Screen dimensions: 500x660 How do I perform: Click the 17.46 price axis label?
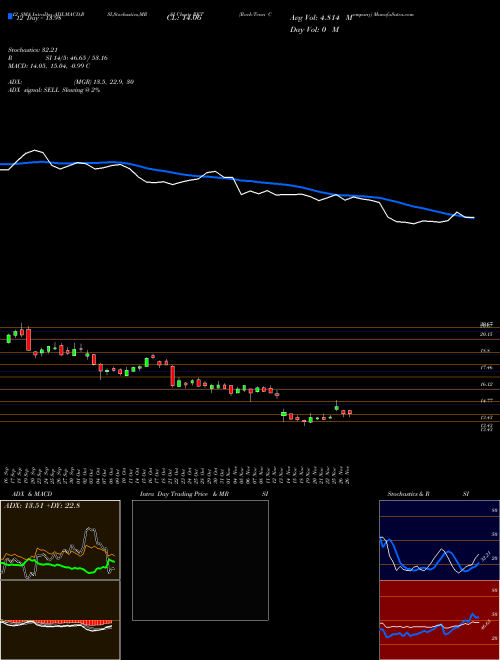(x=487, y=367)
